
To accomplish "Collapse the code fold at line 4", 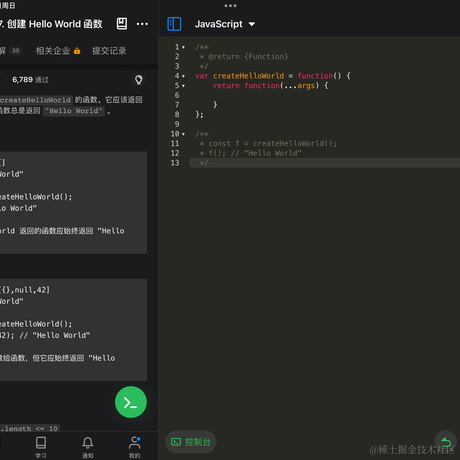I will [x=183, y=76].
